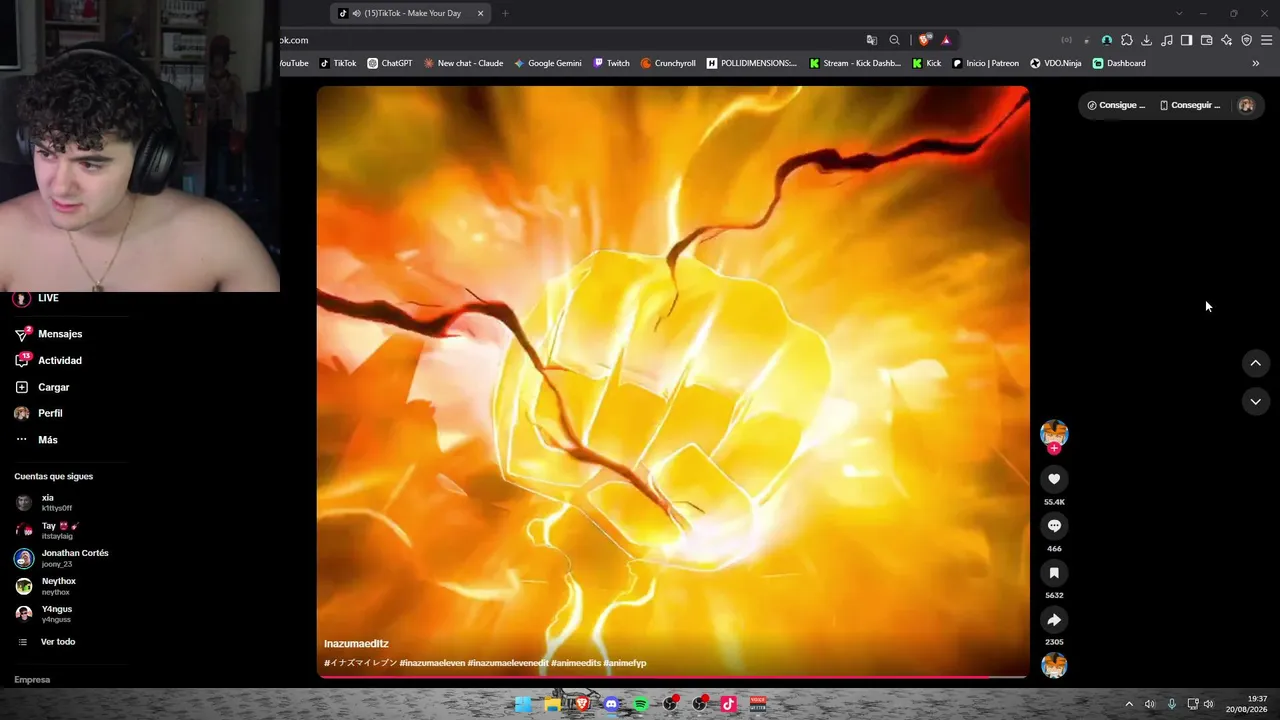
Task: Open the Empresa footer link
Action: click(32, 680)
